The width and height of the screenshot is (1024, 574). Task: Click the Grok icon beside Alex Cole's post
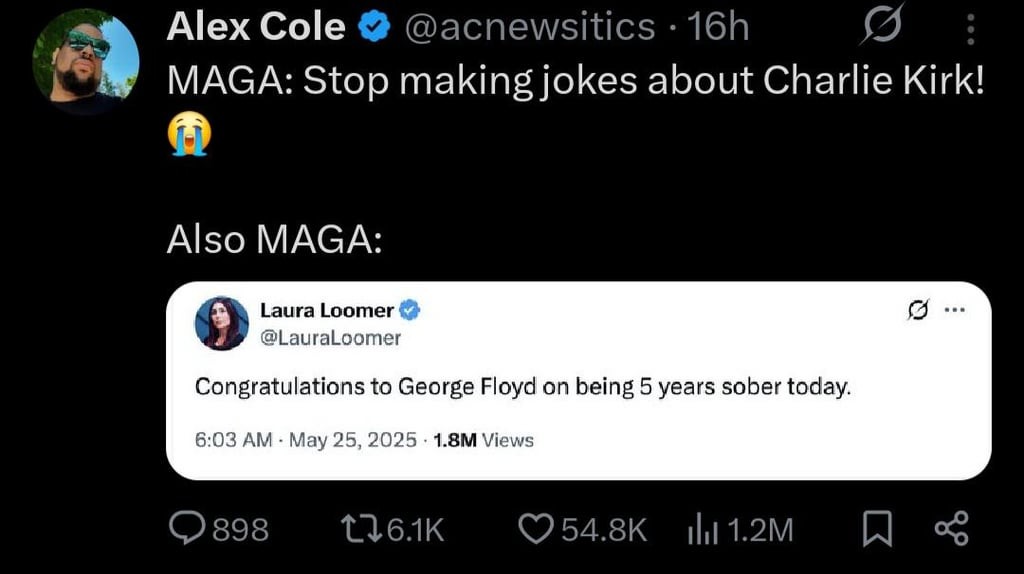[x=882, y=26]
